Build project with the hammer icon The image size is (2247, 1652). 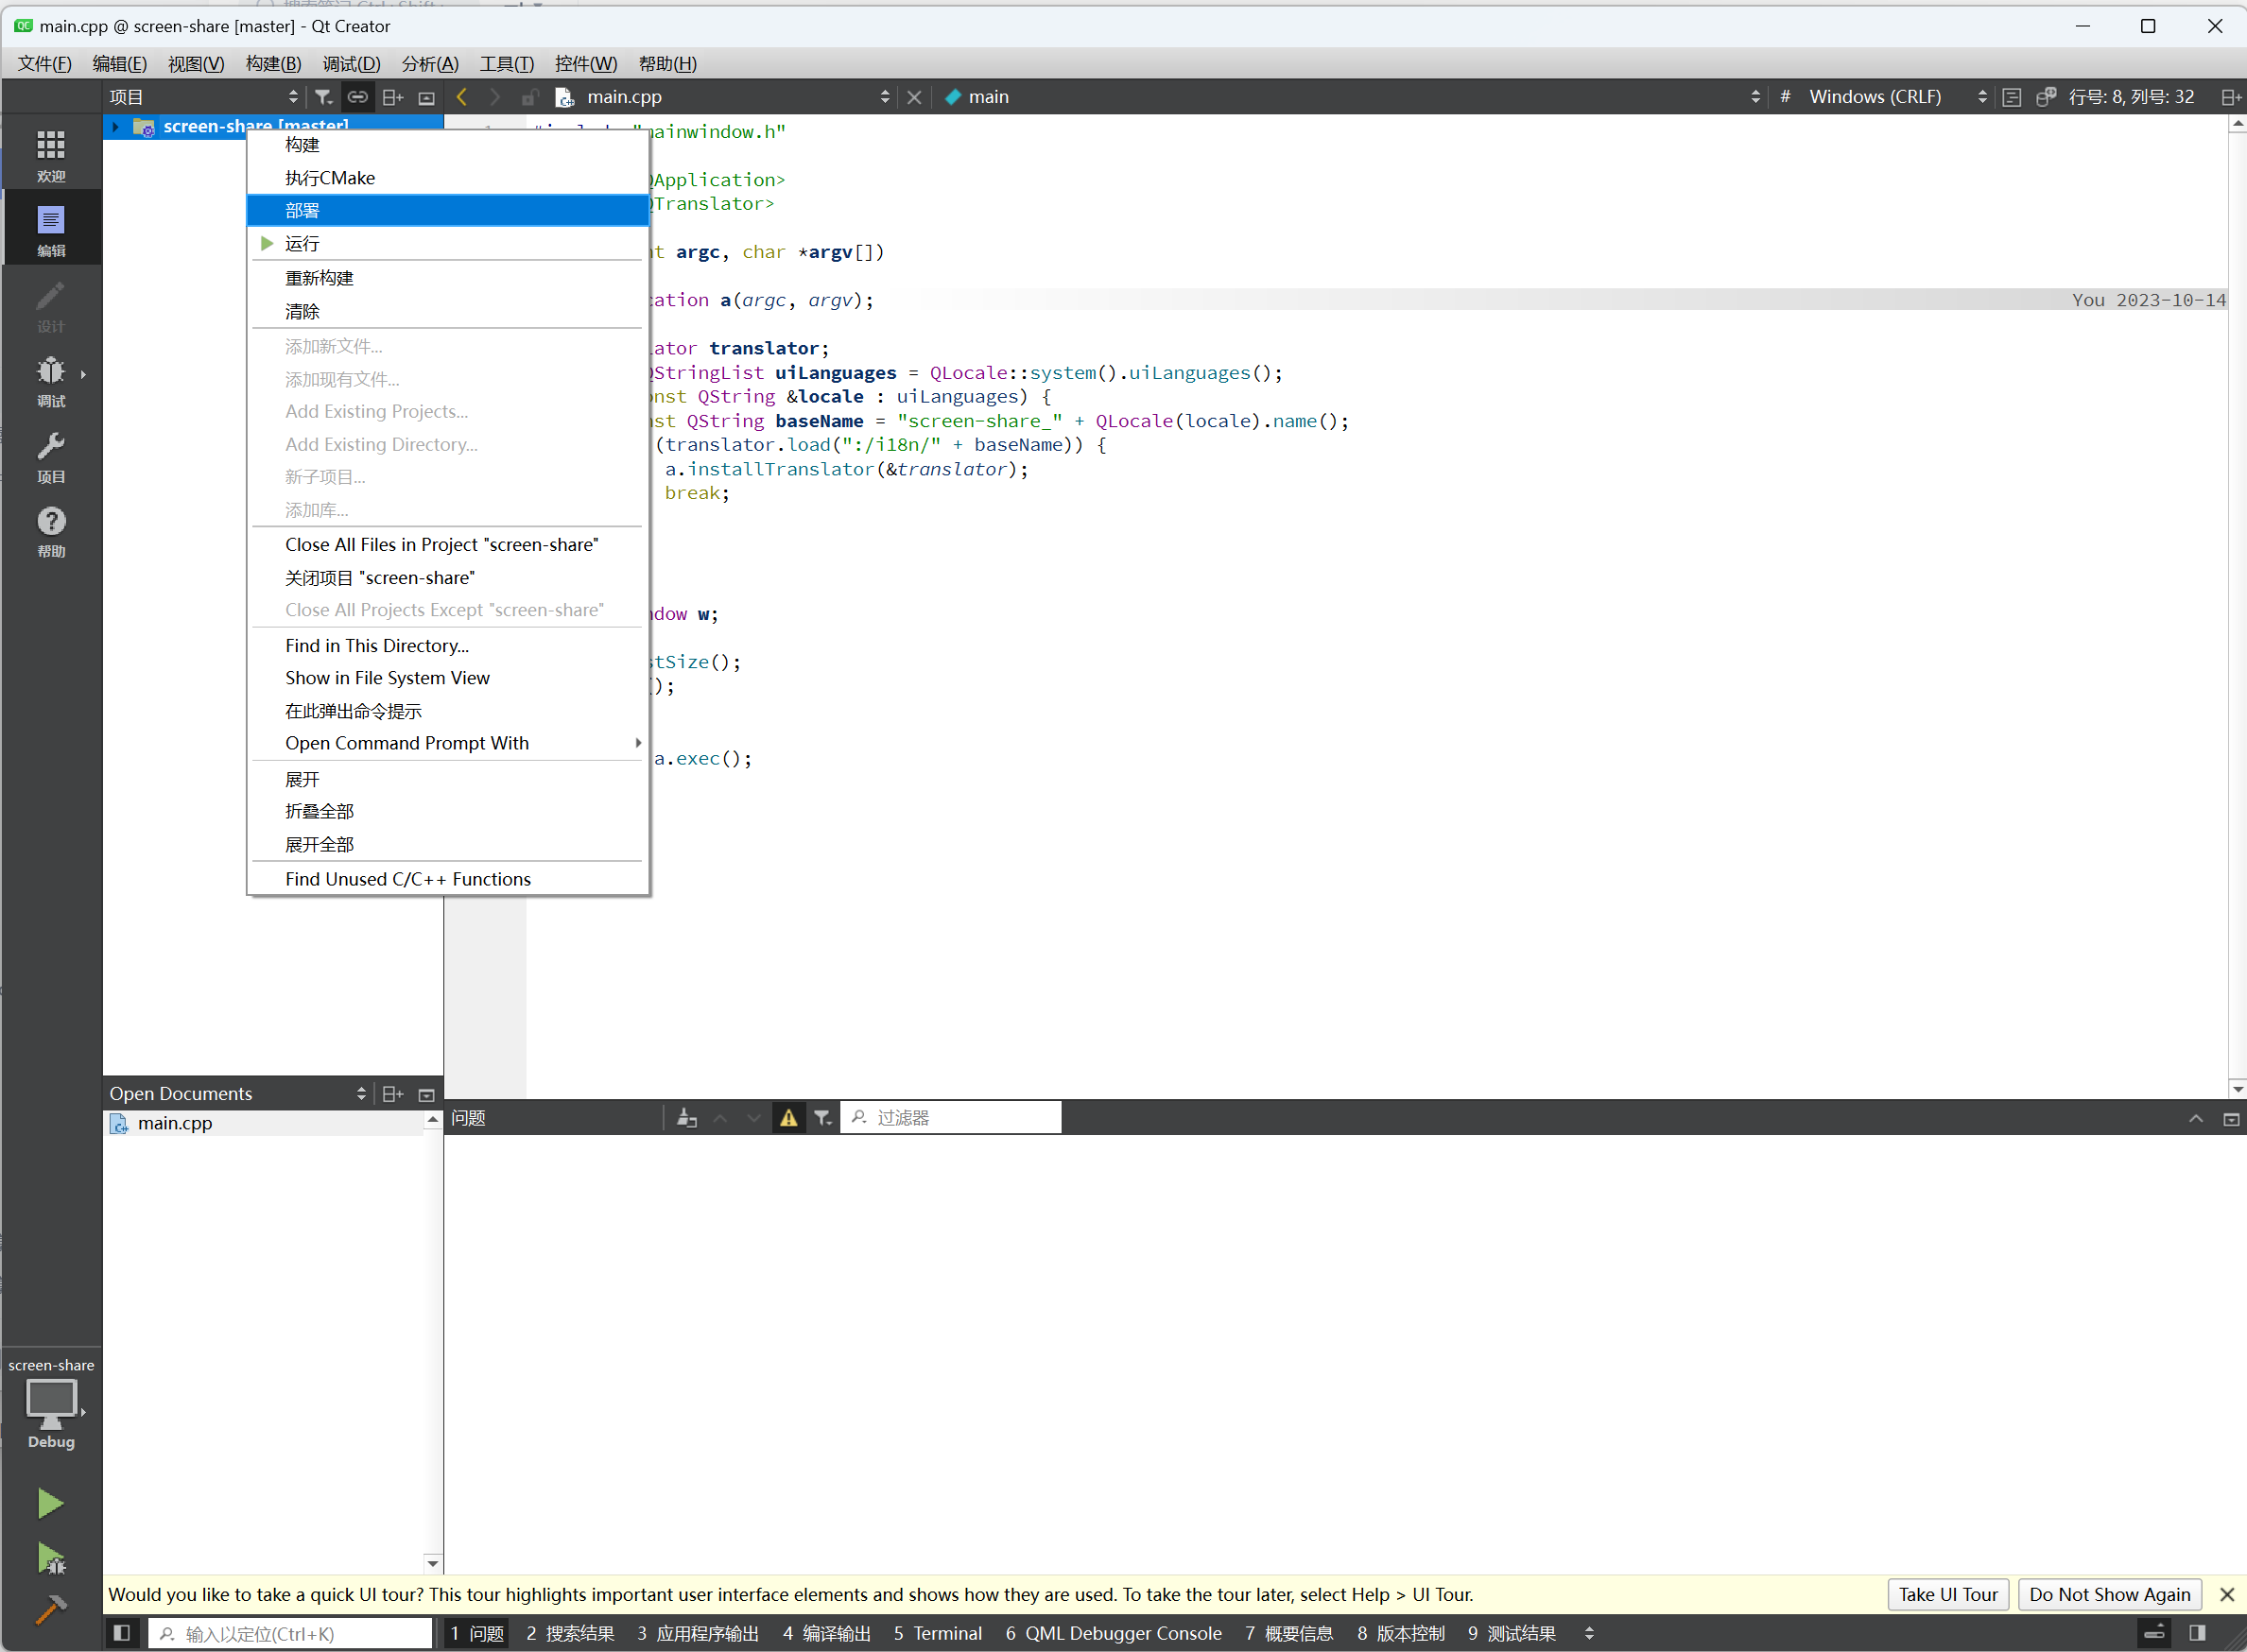pos(50,1609)
